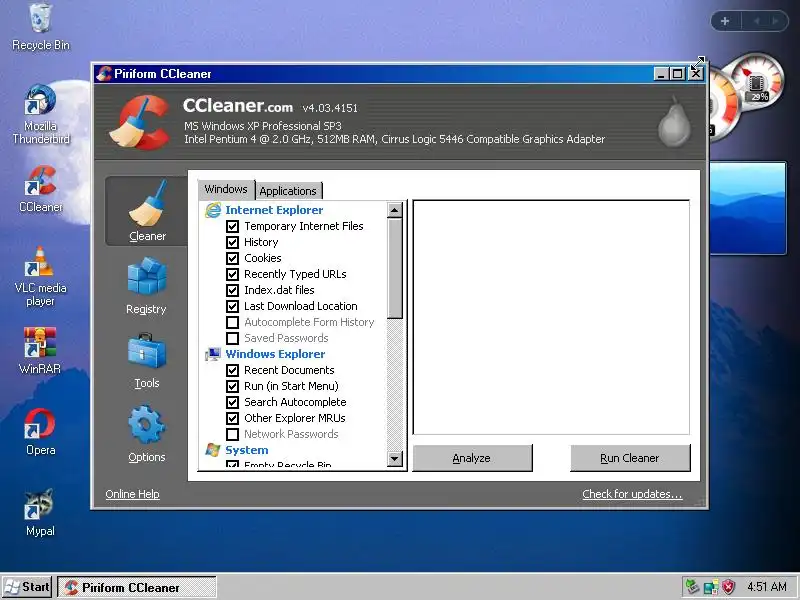The height and width of the screenshot is (600, 800).
Task: Open the Cleaner section in sidebar
Action: 147,211
